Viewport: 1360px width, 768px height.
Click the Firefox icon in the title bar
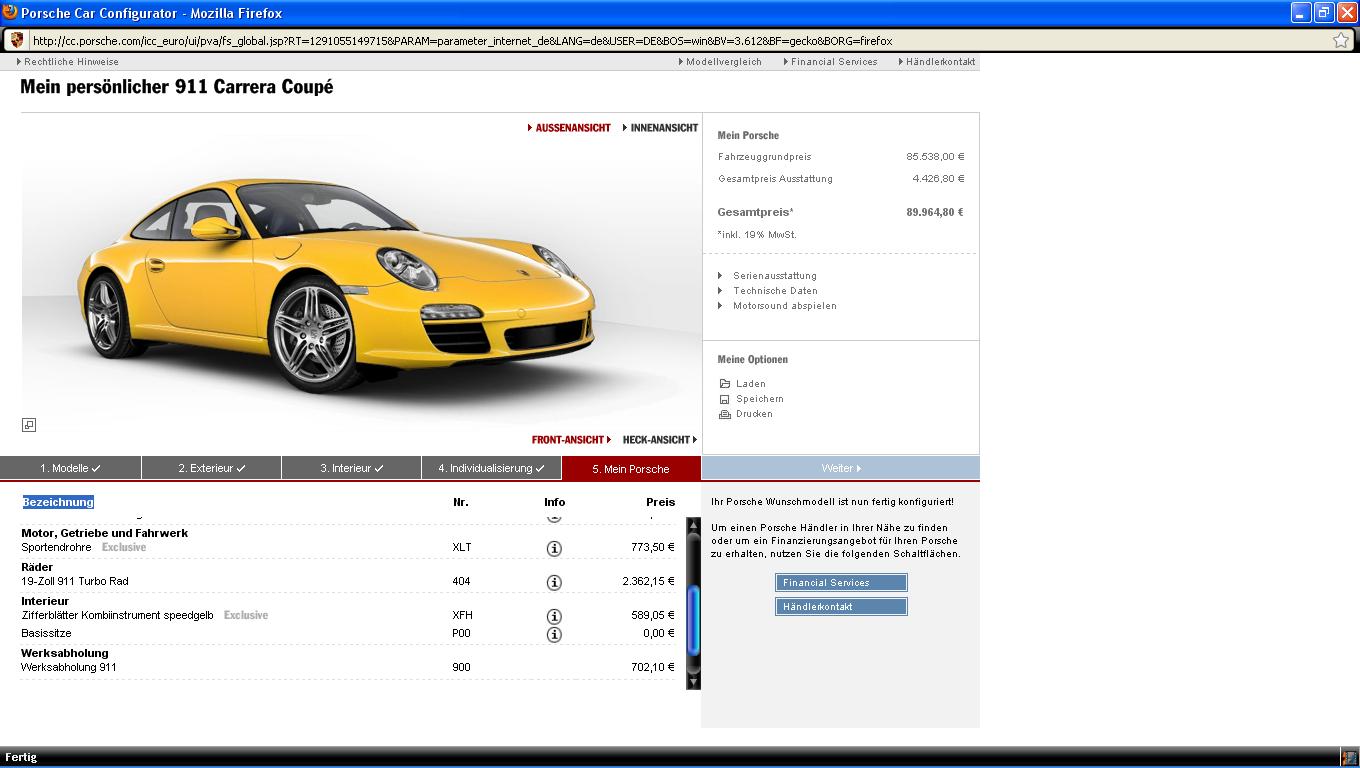tap(10, 12)
